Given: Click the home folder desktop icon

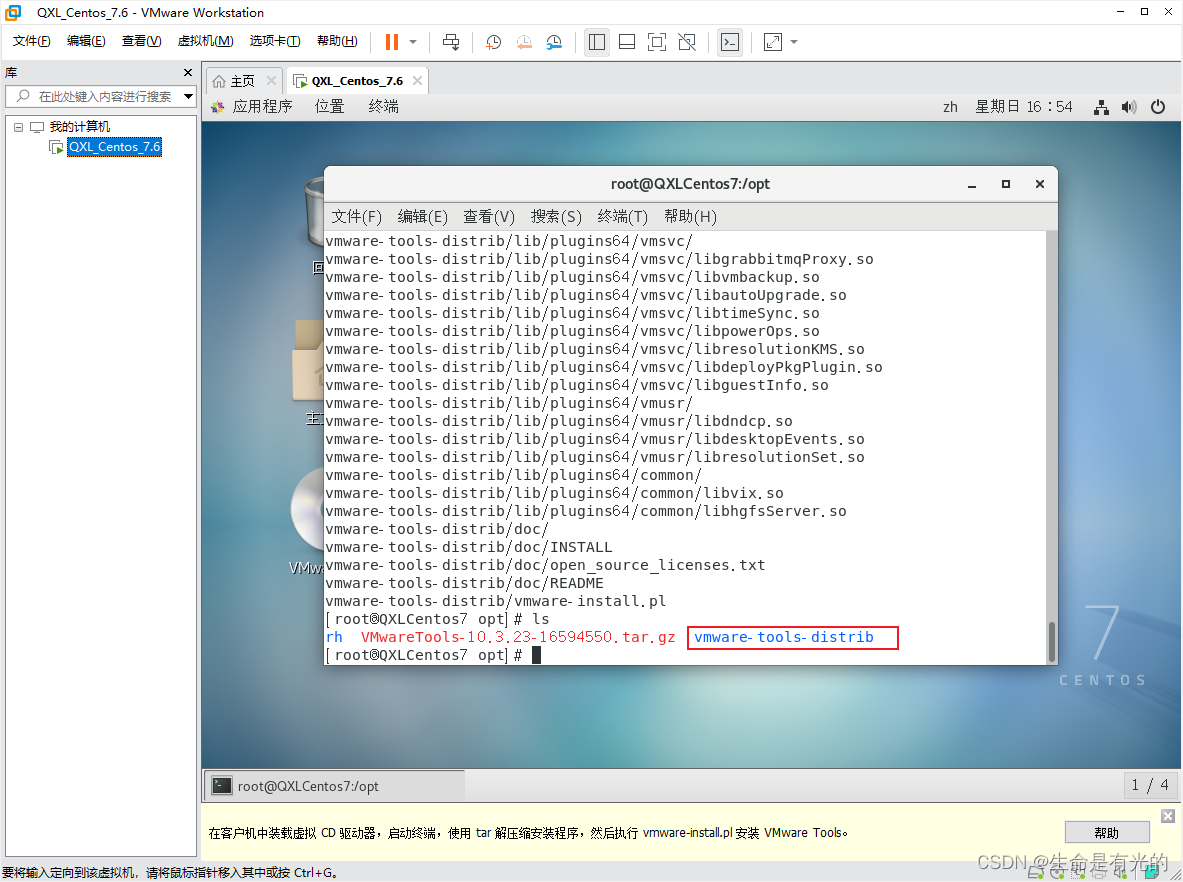Looking at the screenshot, I should point(309,361).
